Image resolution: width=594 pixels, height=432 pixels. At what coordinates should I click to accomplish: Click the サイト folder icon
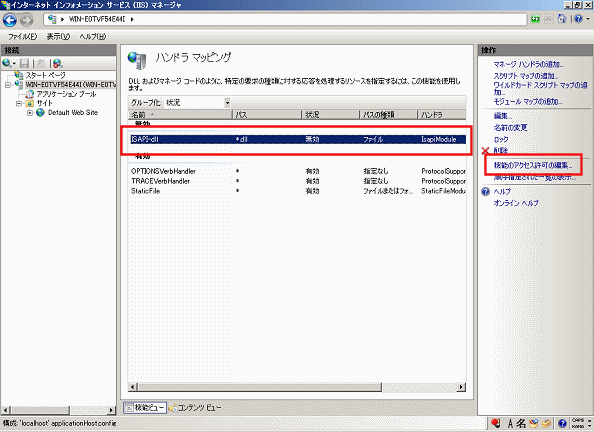(x=30, y=103)
